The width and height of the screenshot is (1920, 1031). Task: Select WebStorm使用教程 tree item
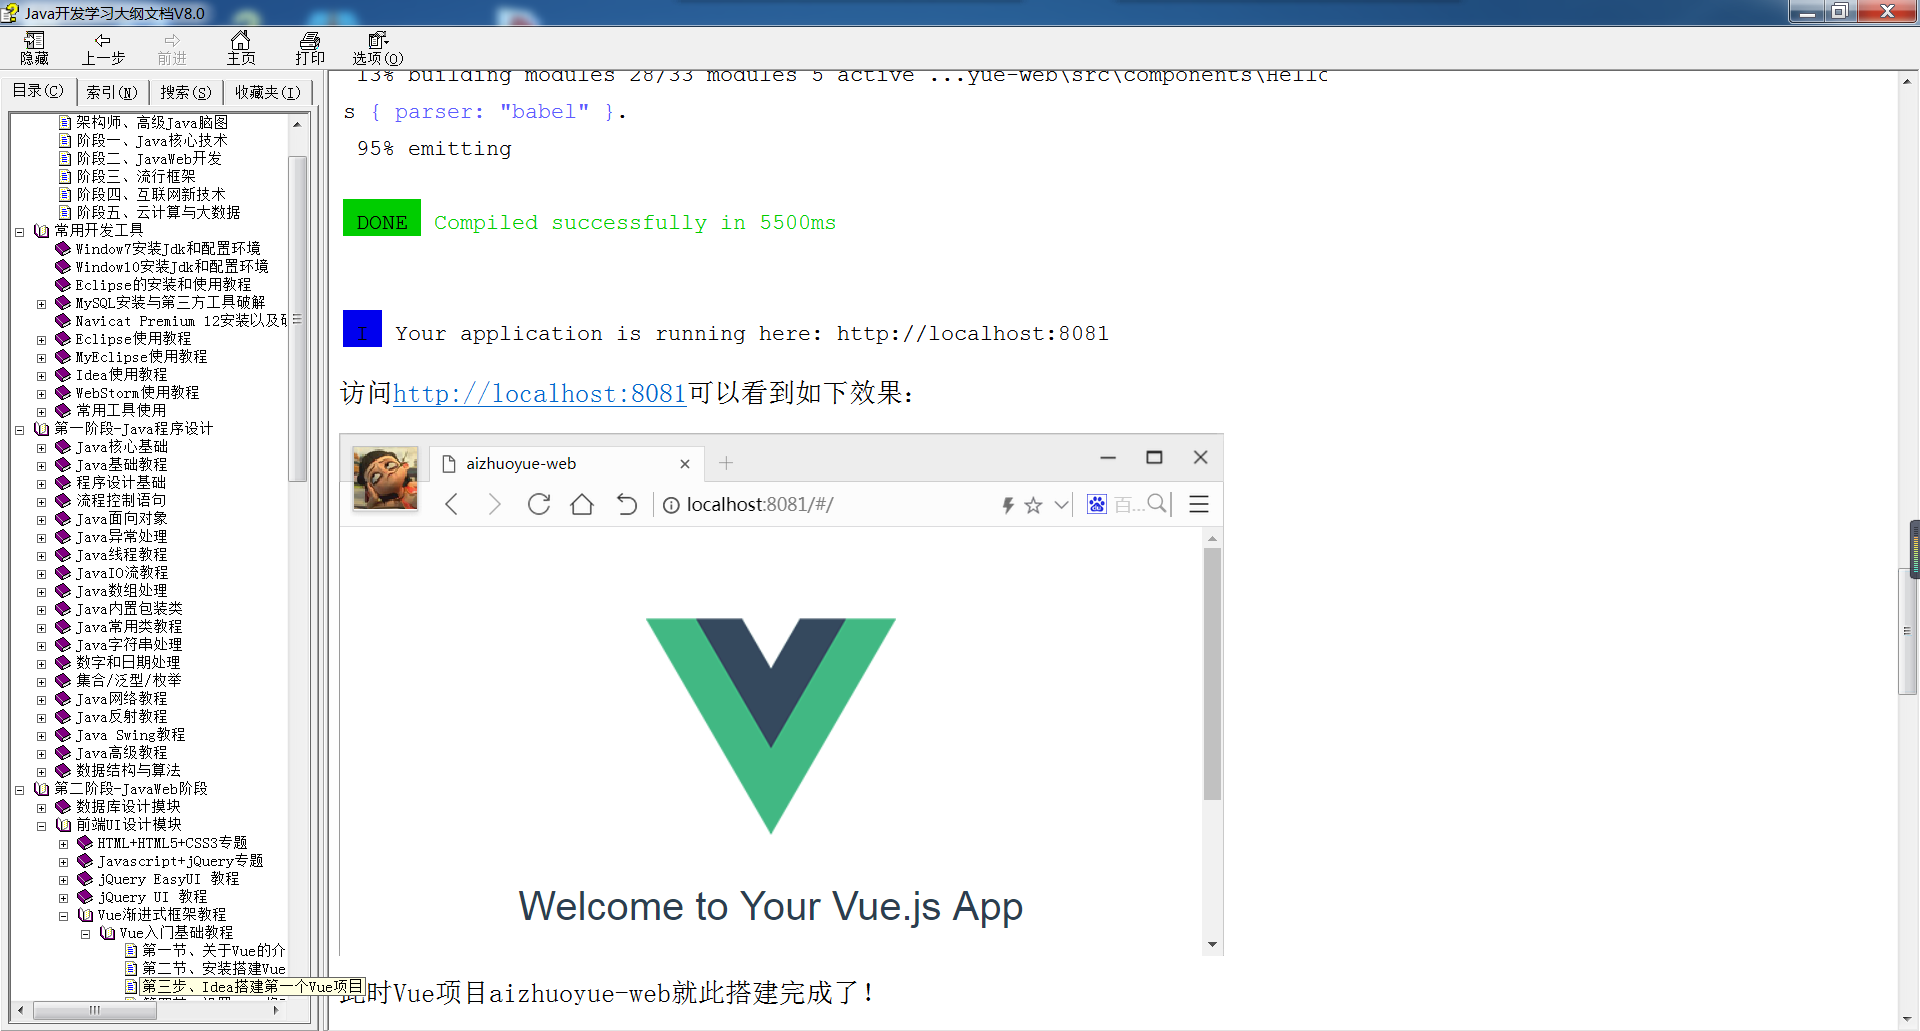(x=137, y=392)
